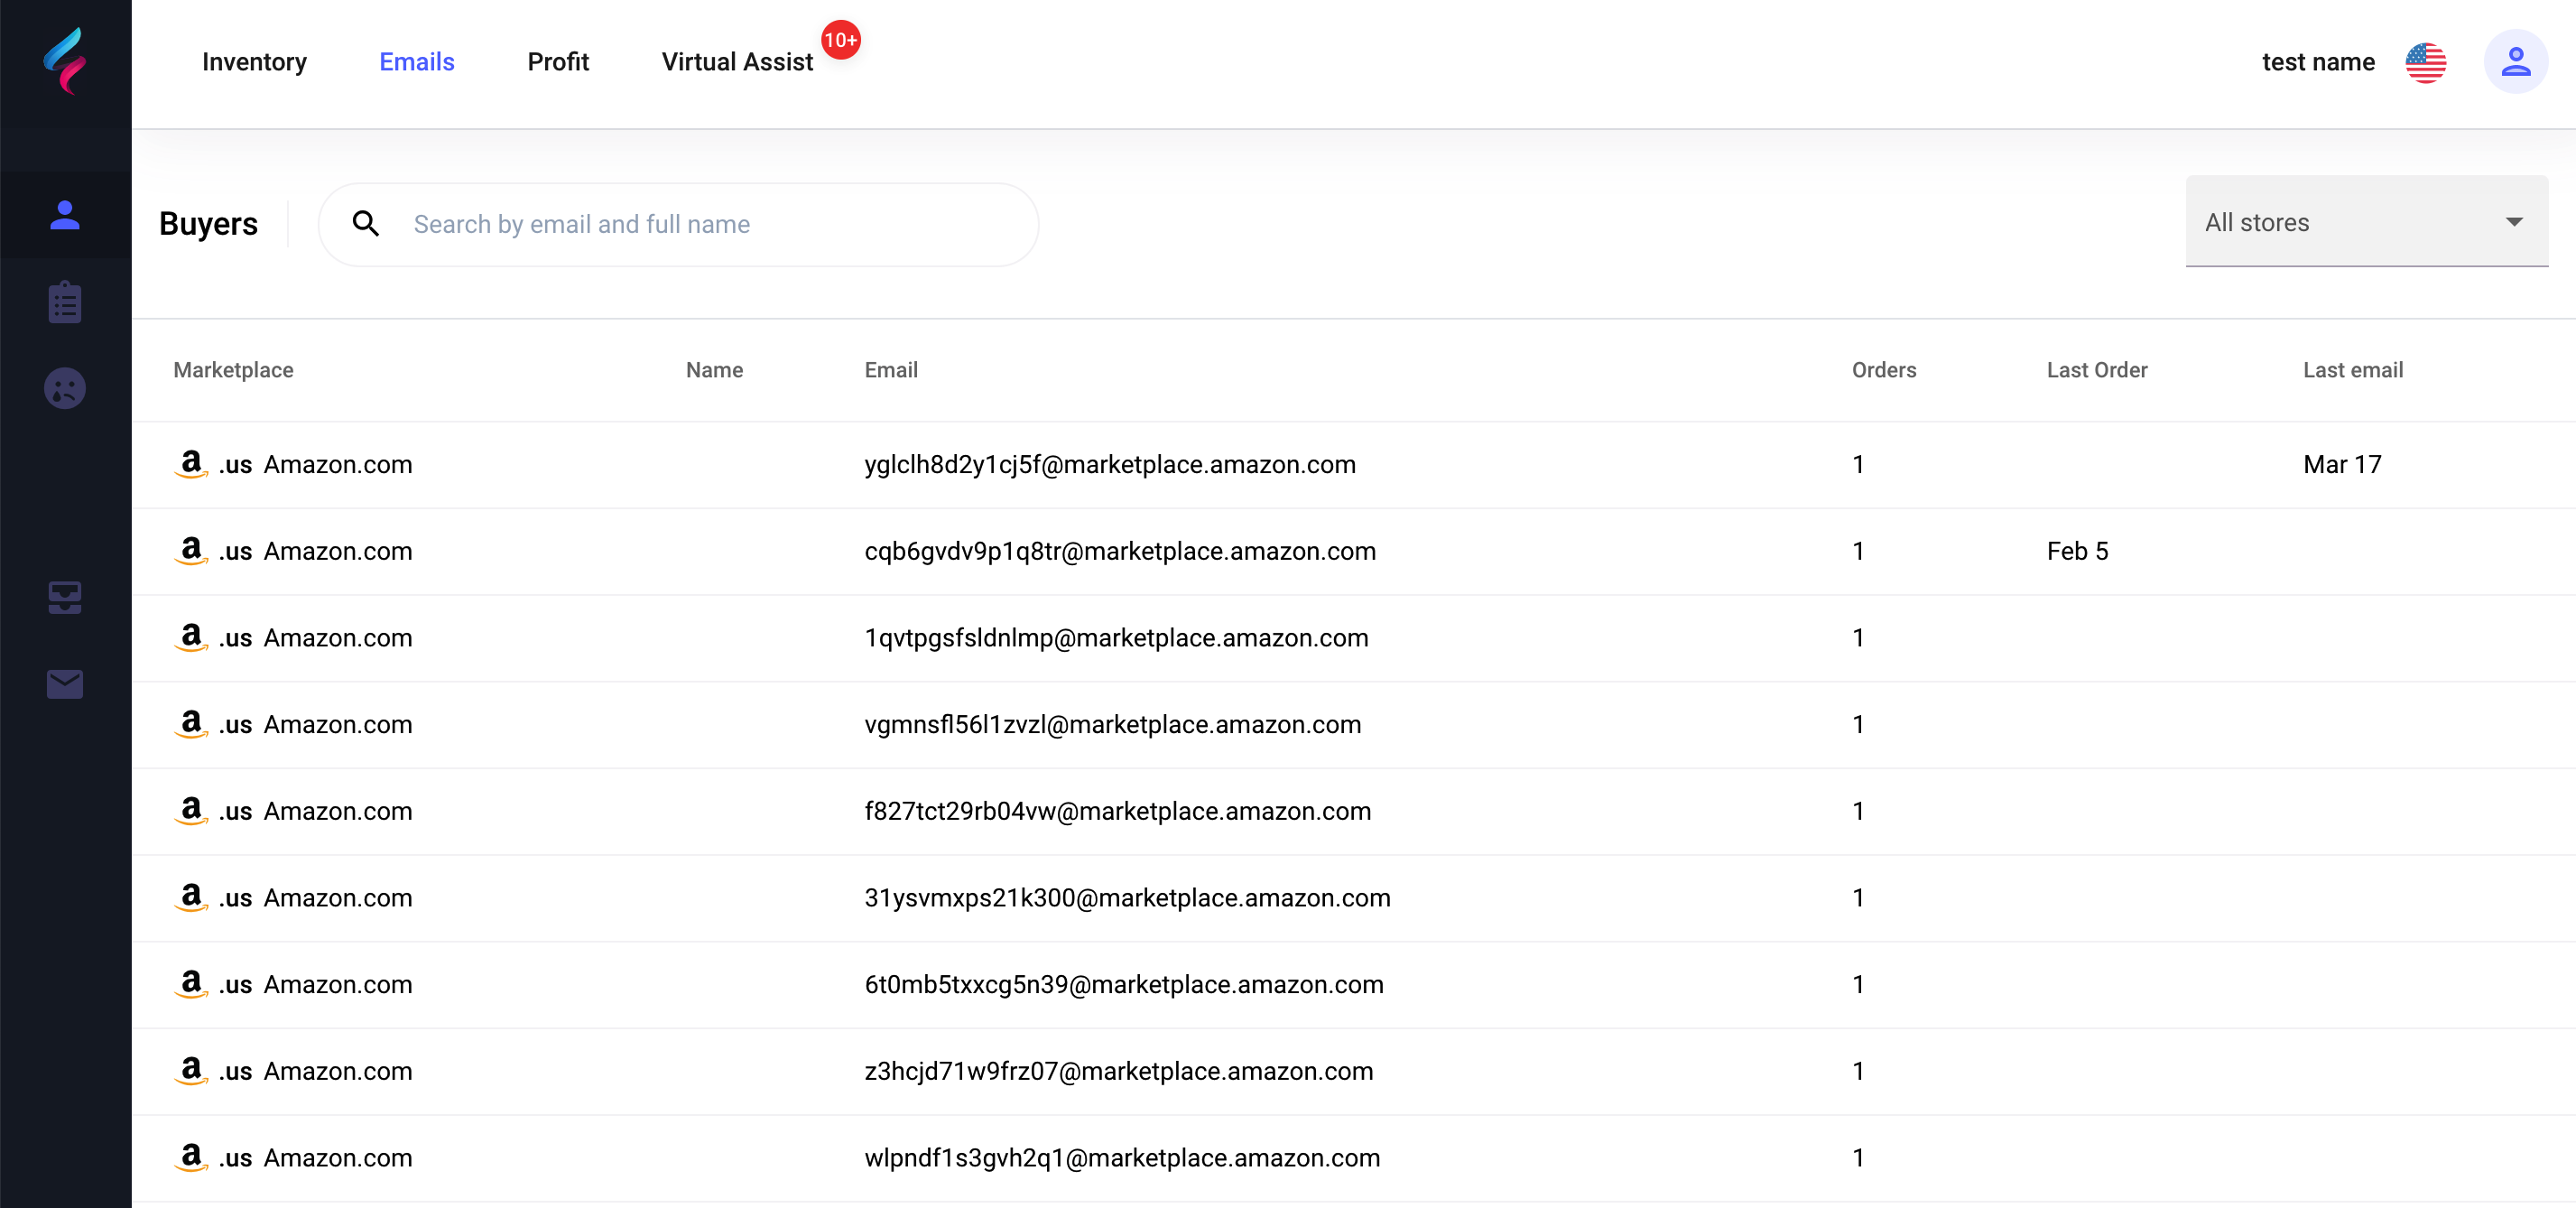Open the inbox tray sidebar icon

(x=65, y=597)
